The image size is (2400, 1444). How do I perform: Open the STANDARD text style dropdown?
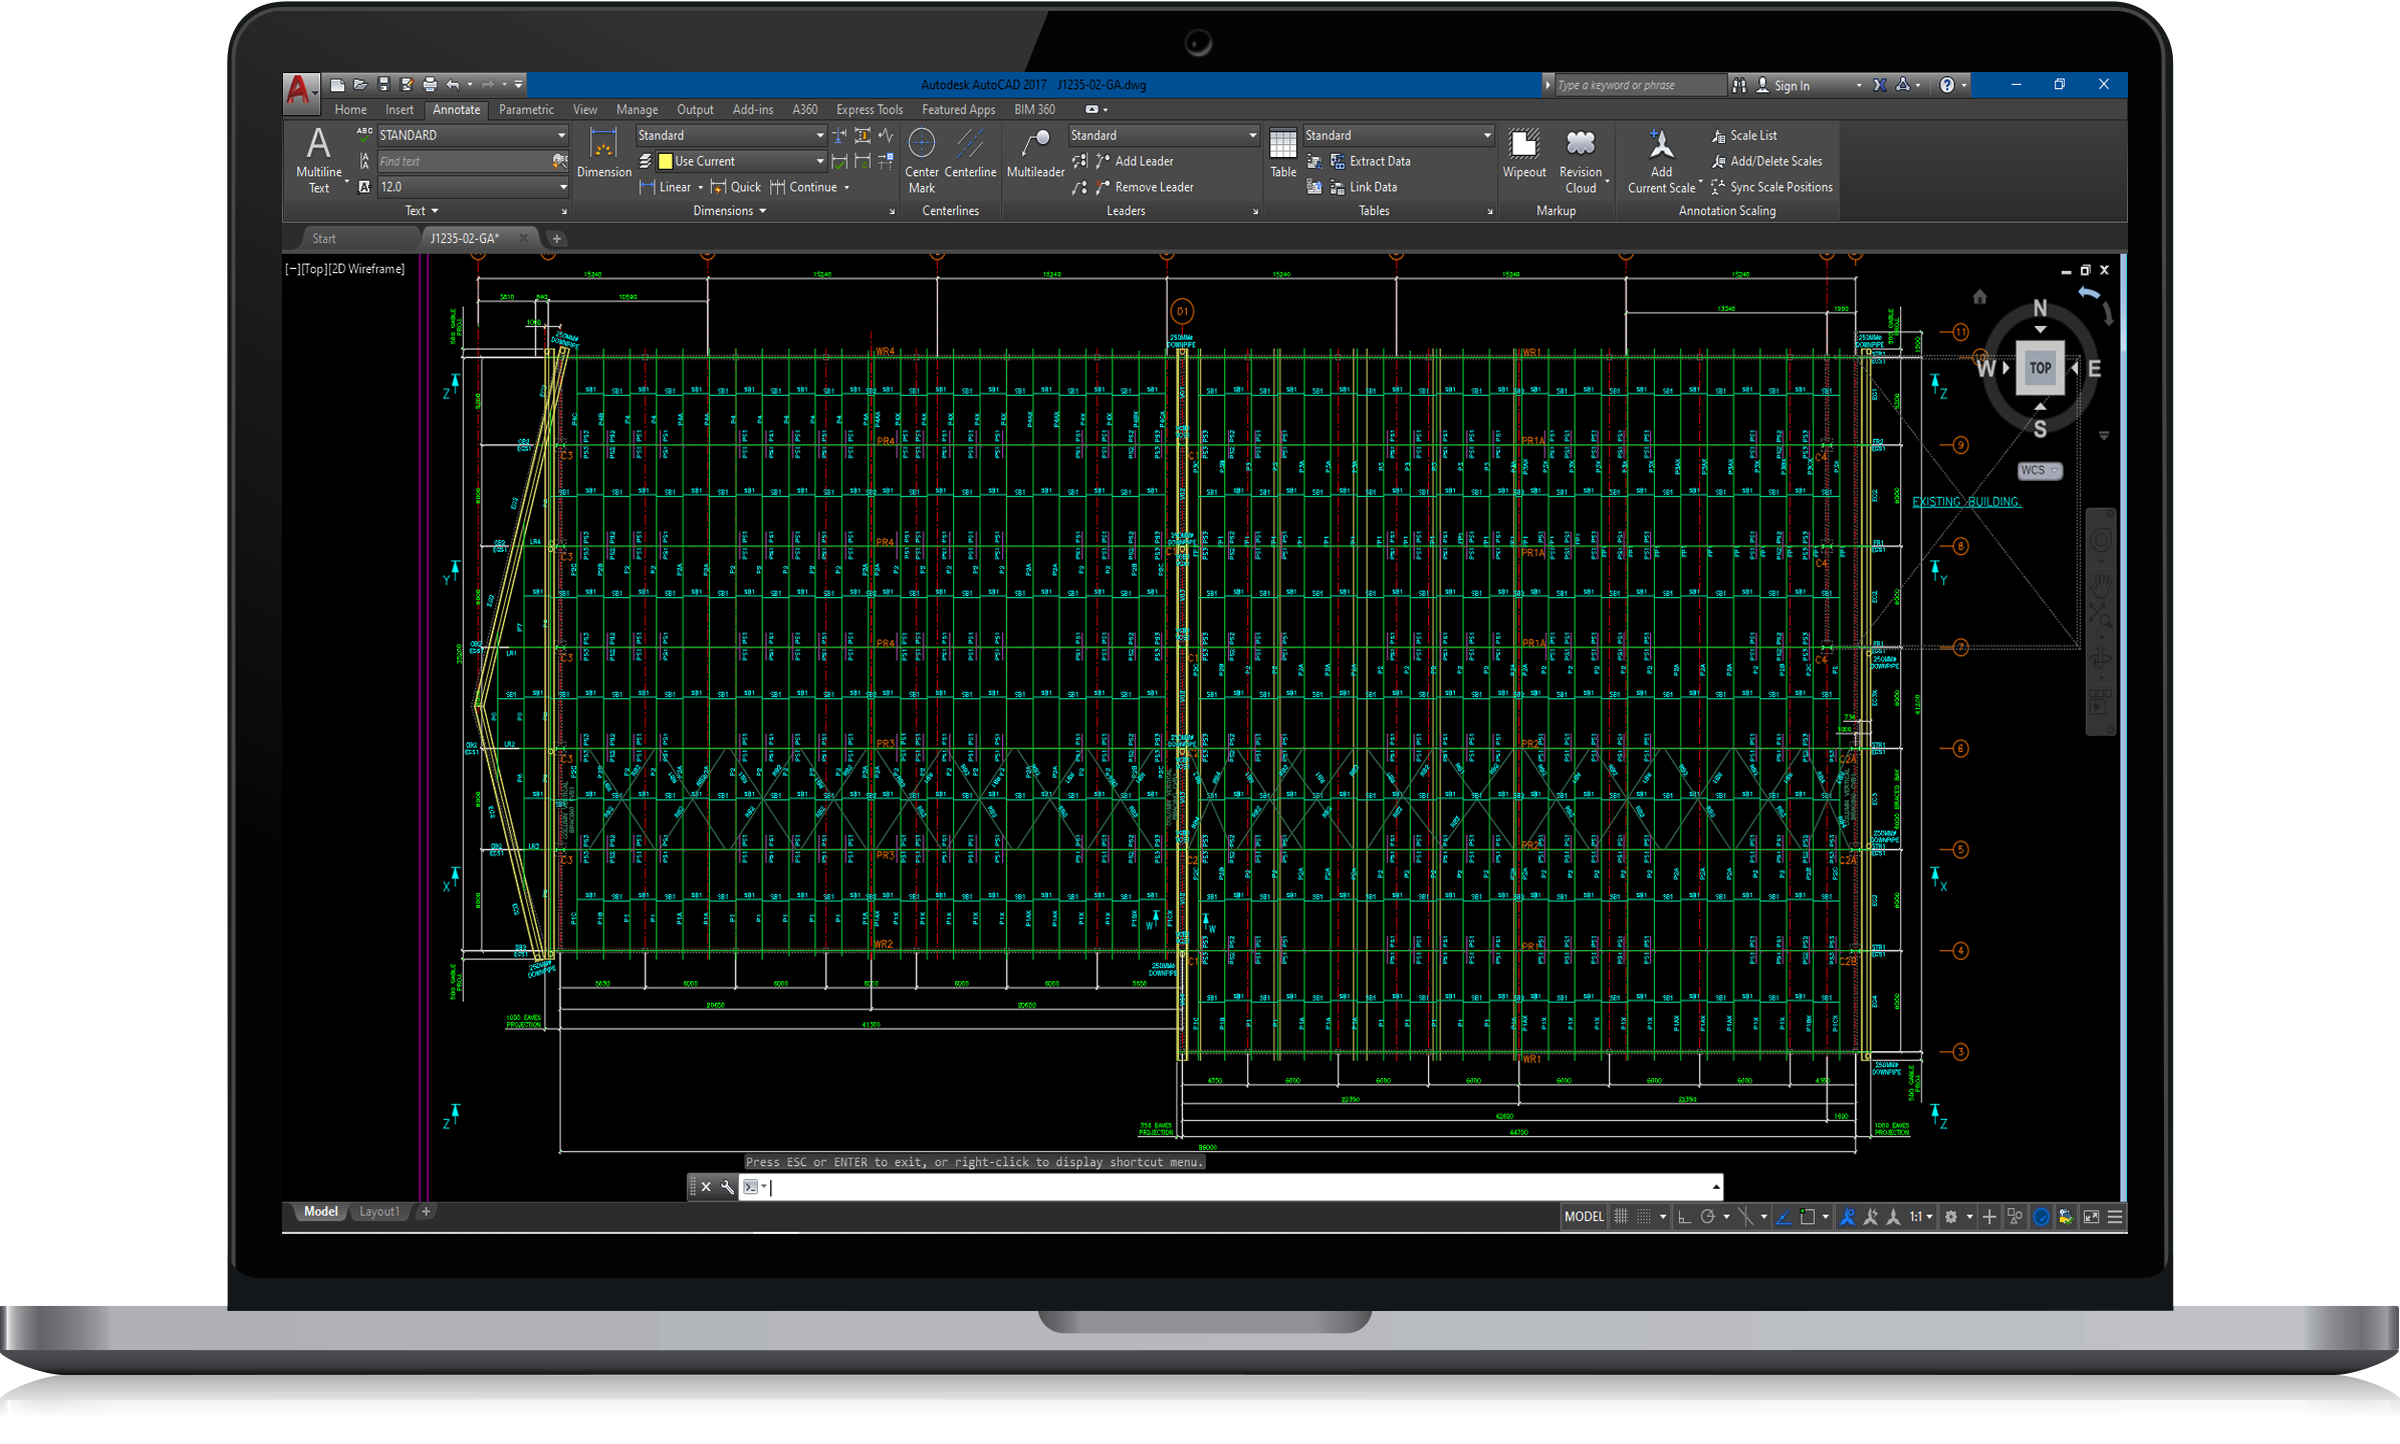click(x=472, y=135)
